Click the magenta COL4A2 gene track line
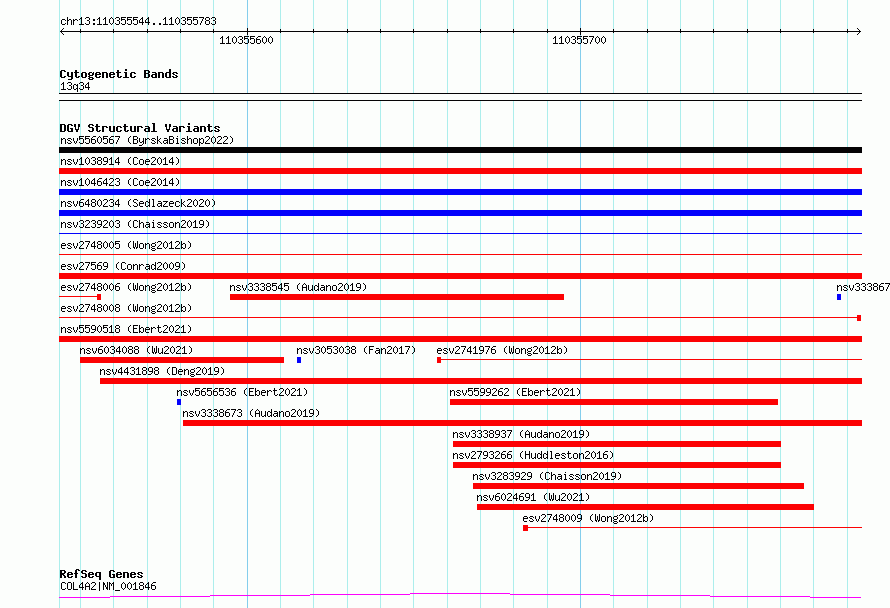The image size is (890, 608). coord(460,596)
